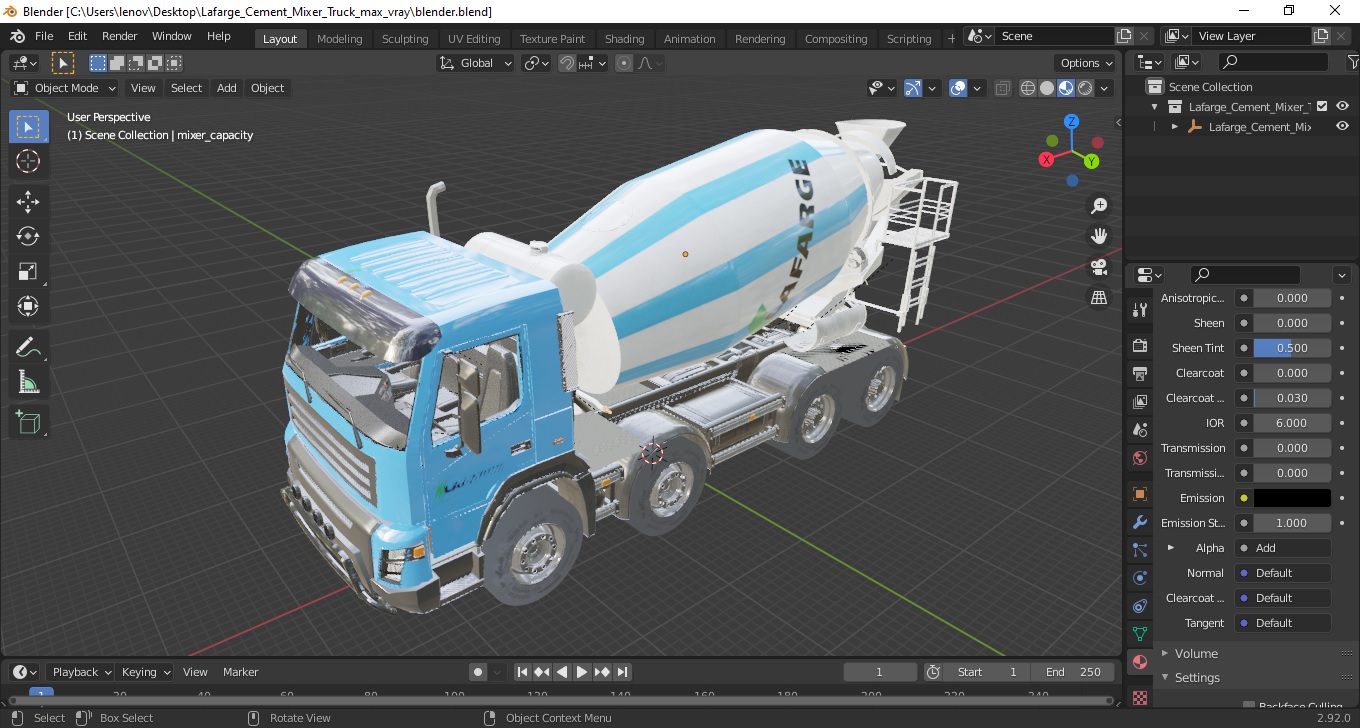1360x728 pixels.
Task: Open the Object Data mesh tab
Action: (1139, 634)
